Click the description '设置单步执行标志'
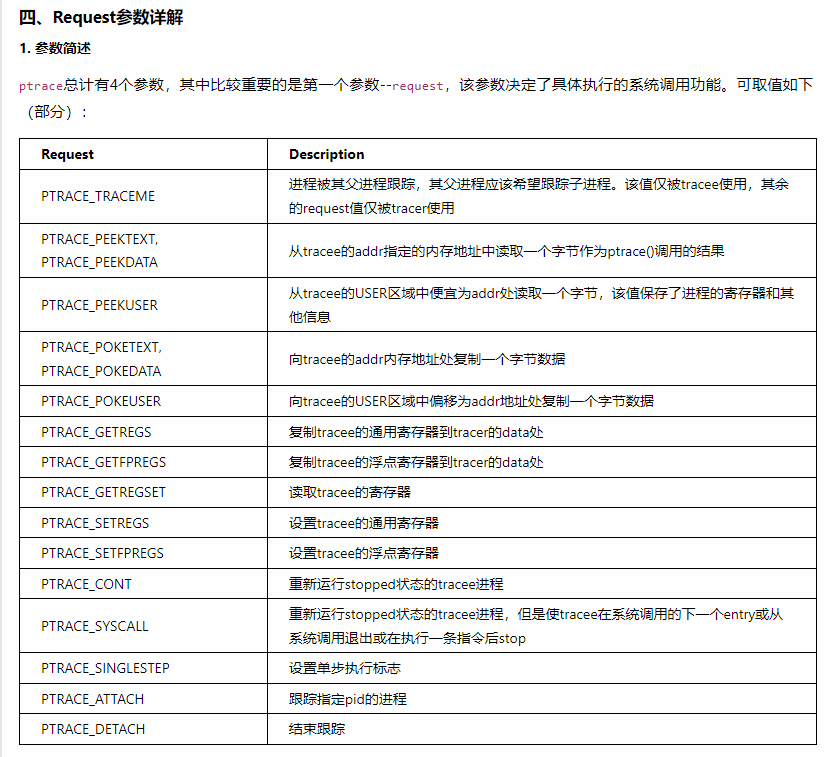 click(345, 668)
